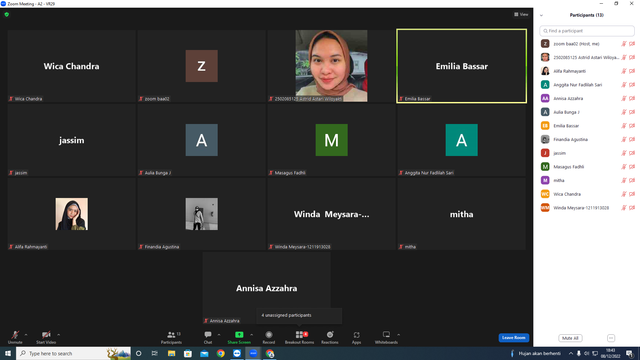Click the green encryption shield icon
This screenshot has width=640, height=360.
click(7, 14)
